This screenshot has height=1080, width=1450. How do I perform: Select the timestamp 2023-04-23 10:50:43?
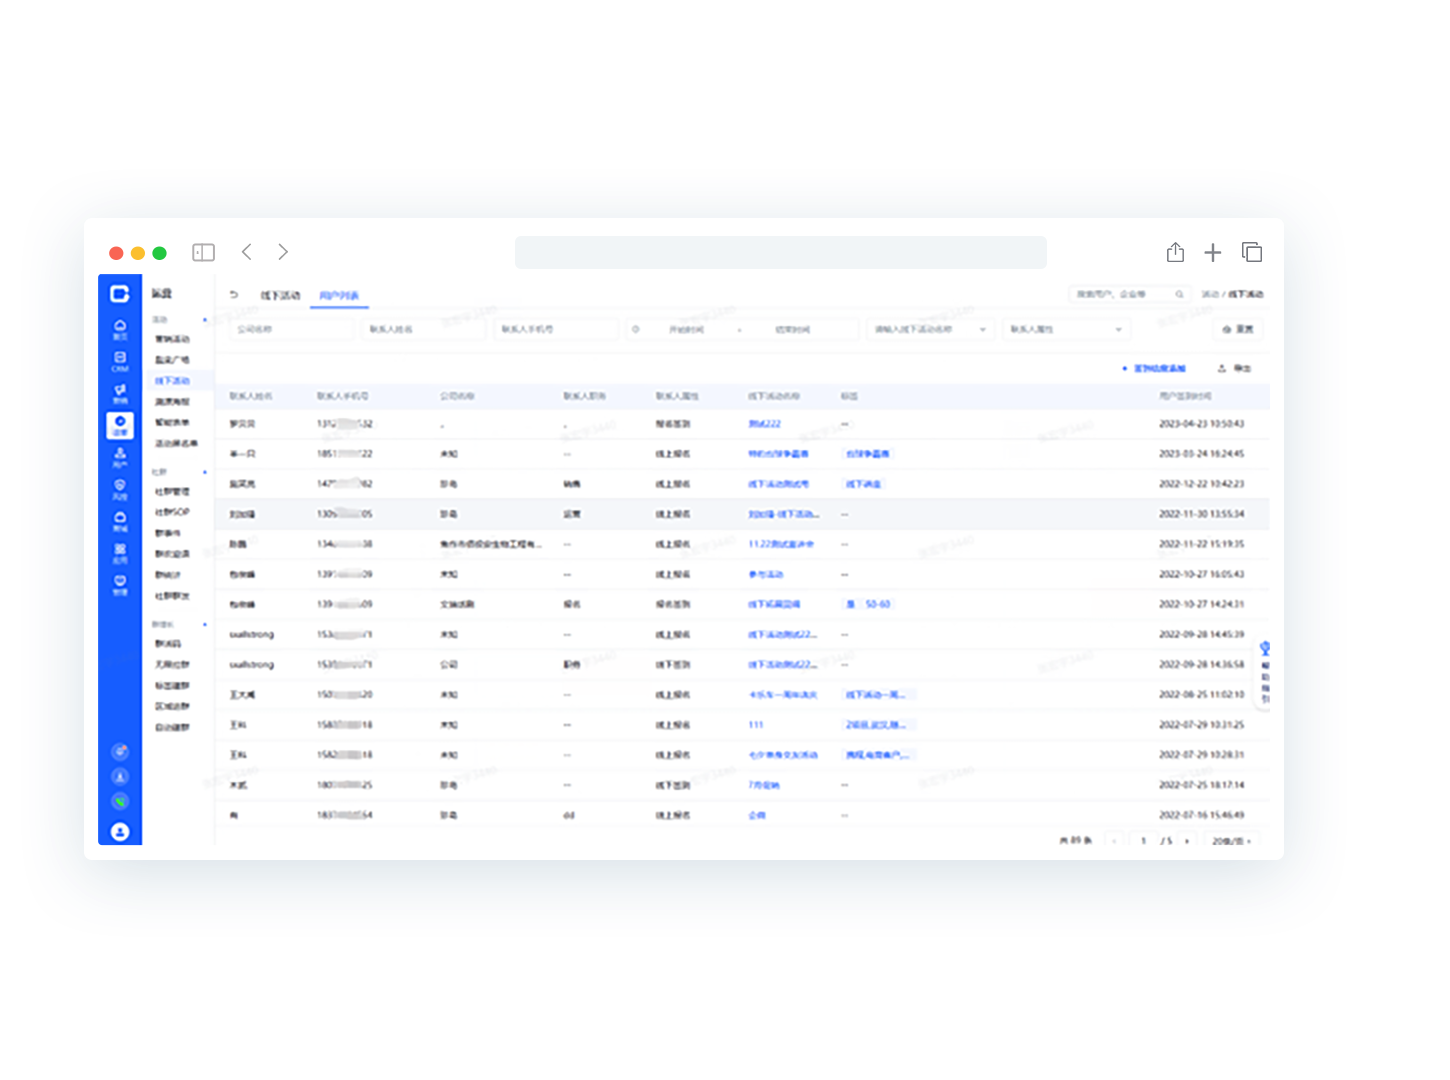(x=1201, y=424)
